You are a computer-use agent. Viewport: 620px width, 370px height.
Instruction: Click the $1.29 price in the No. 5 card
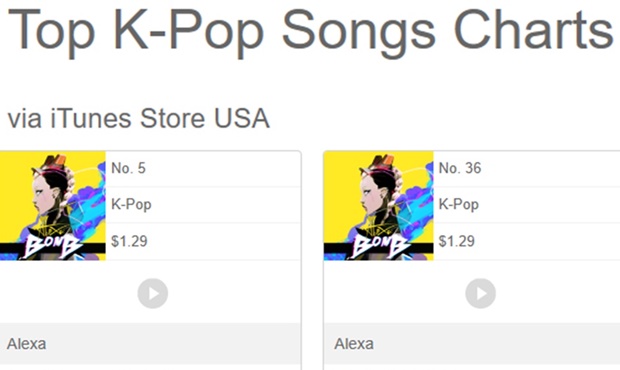tap(129, 241)
